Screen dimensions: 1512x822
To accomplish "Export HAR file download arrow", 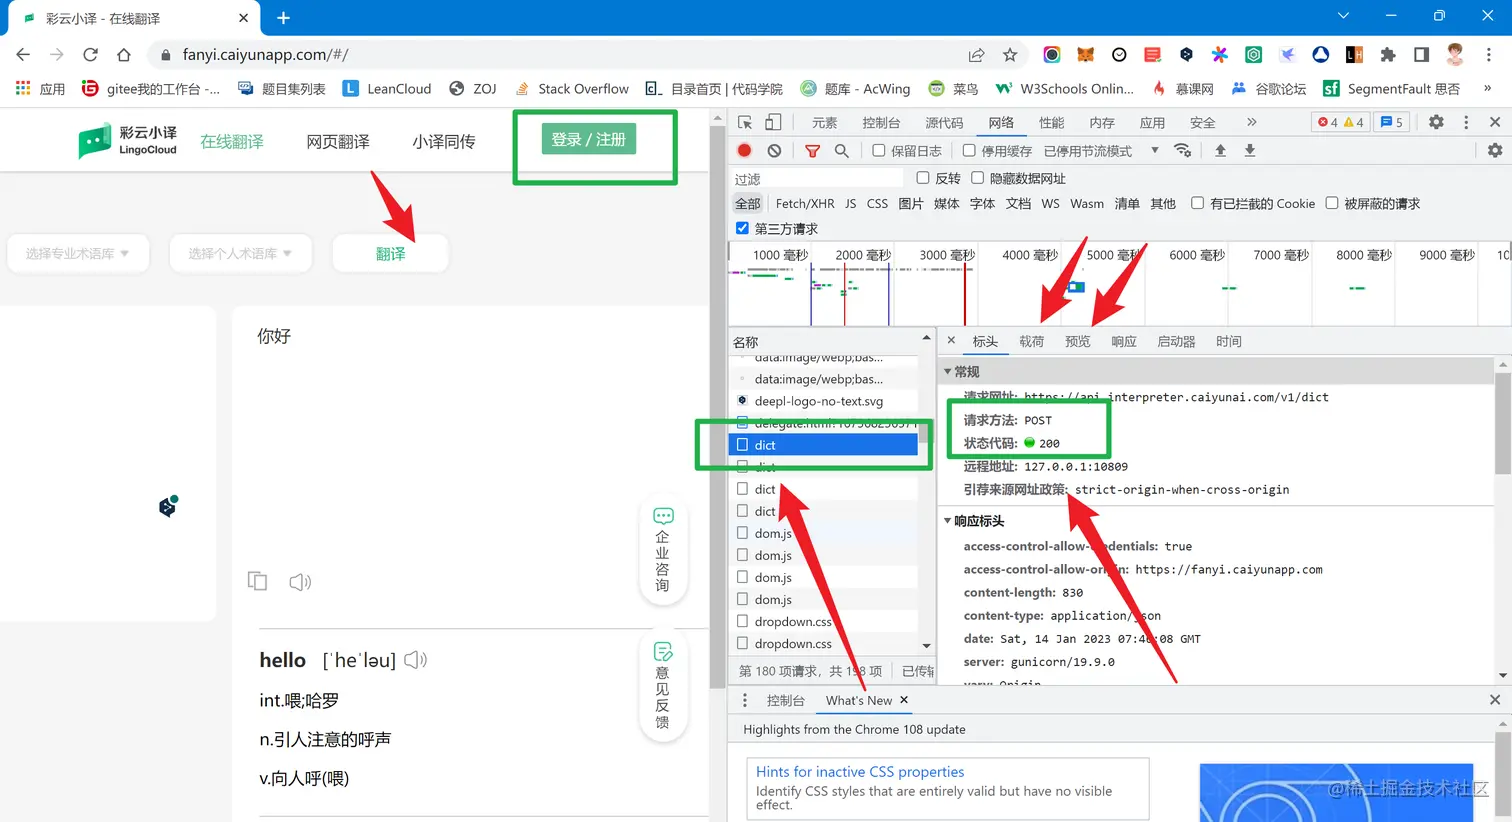I will [x=1249, y=151].
